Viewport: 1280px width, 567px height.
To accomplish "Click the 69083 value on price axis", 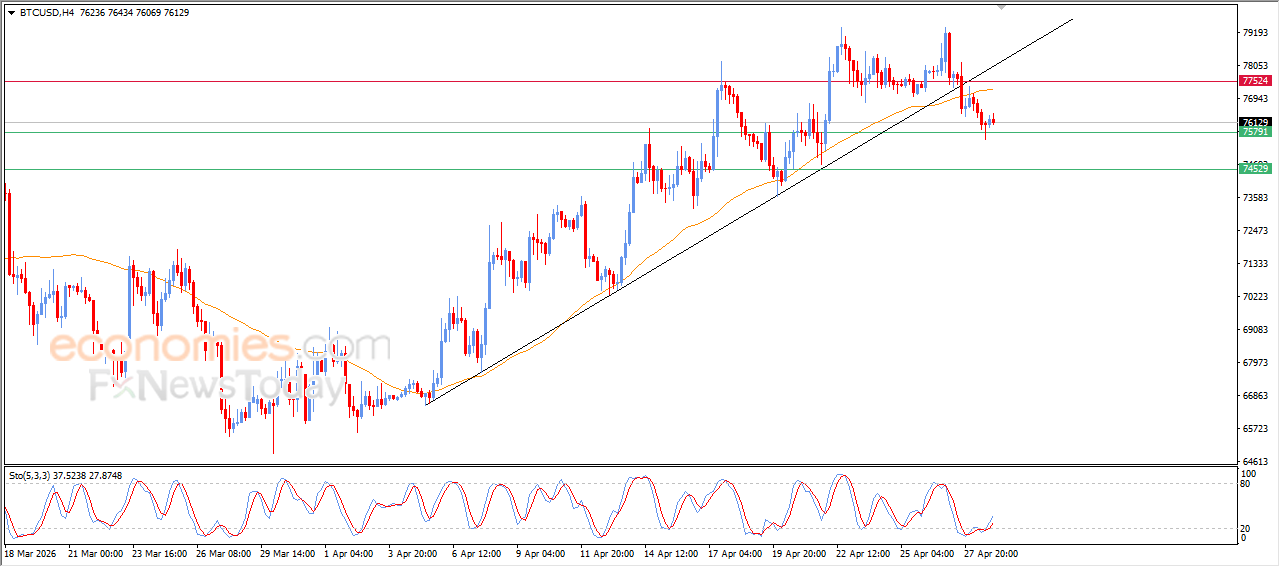I will coord(1254,330).
